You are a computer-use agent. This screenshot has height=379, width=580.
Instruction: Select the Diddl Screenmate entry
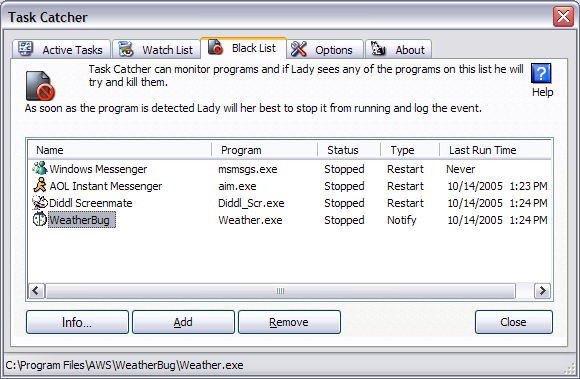click(91, 203)
